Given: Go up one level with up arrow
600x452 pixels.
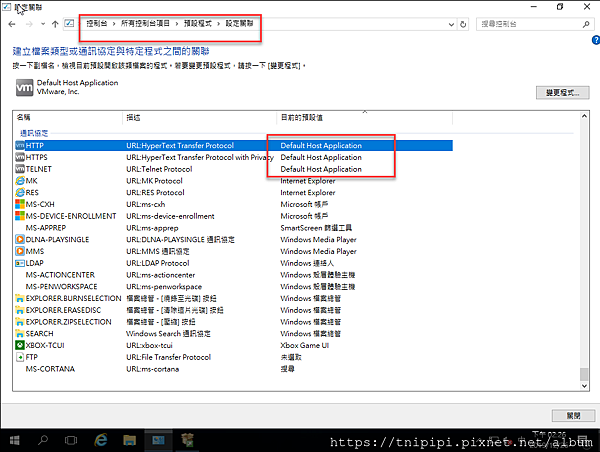Looking at the screenshot, I should pyautogui.click(x=55, y=24).
